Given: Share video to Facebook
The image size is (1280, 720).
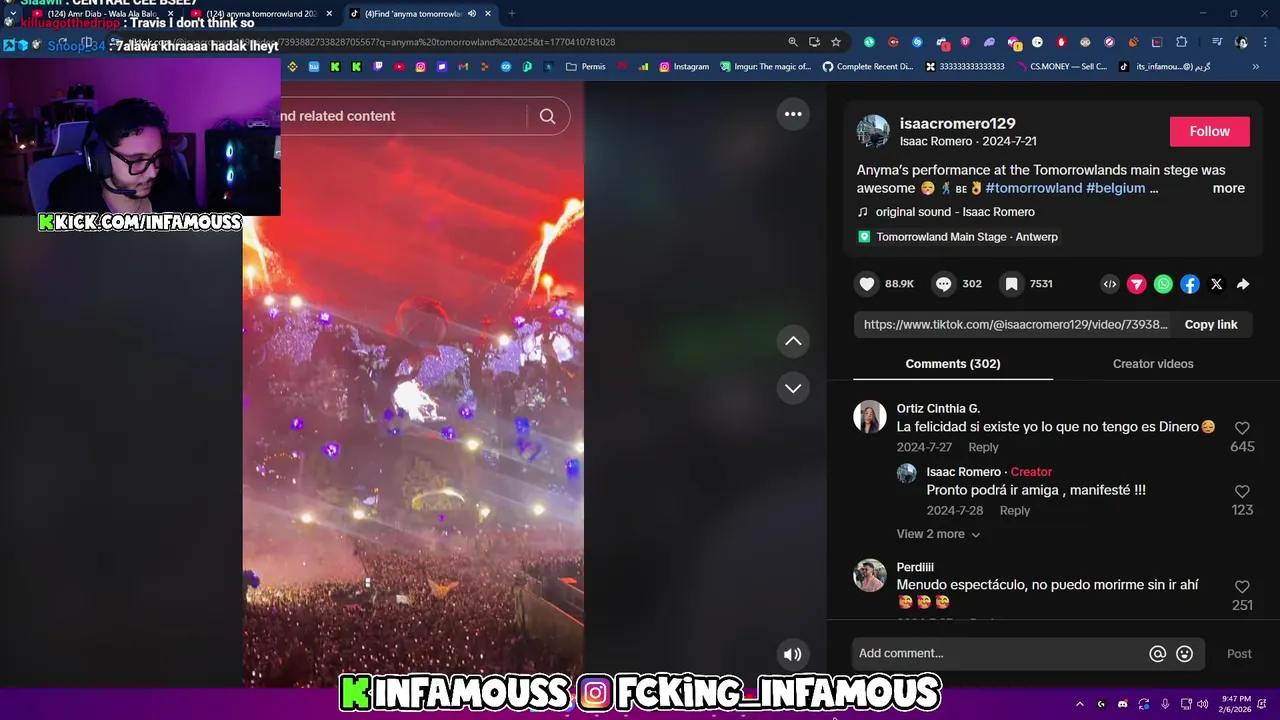Looking at the screenshot, I should (1190, 284).
